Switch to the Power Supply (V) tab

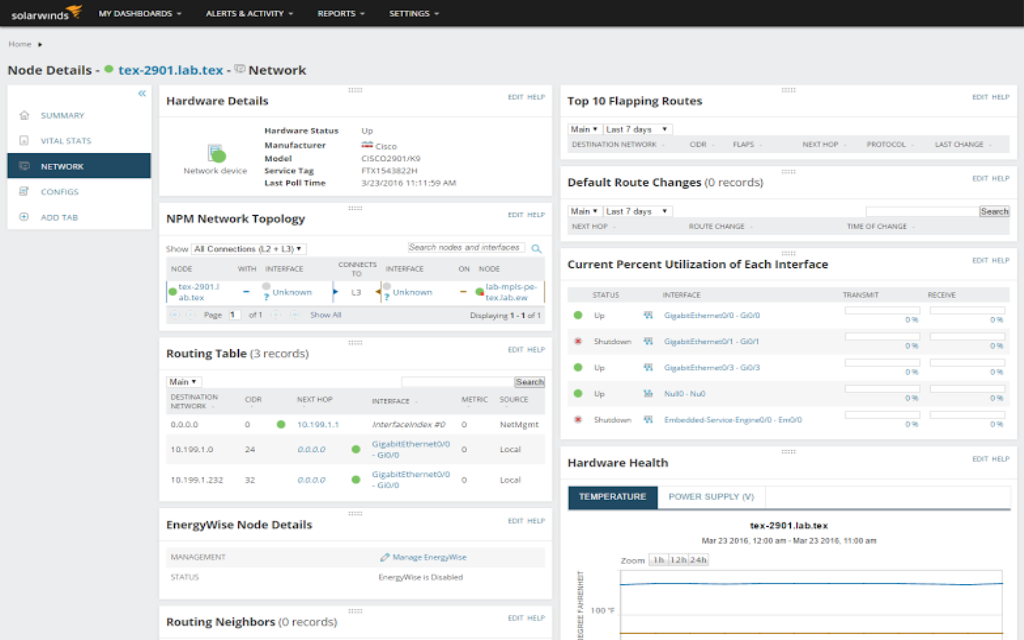[x=712, y=496]
